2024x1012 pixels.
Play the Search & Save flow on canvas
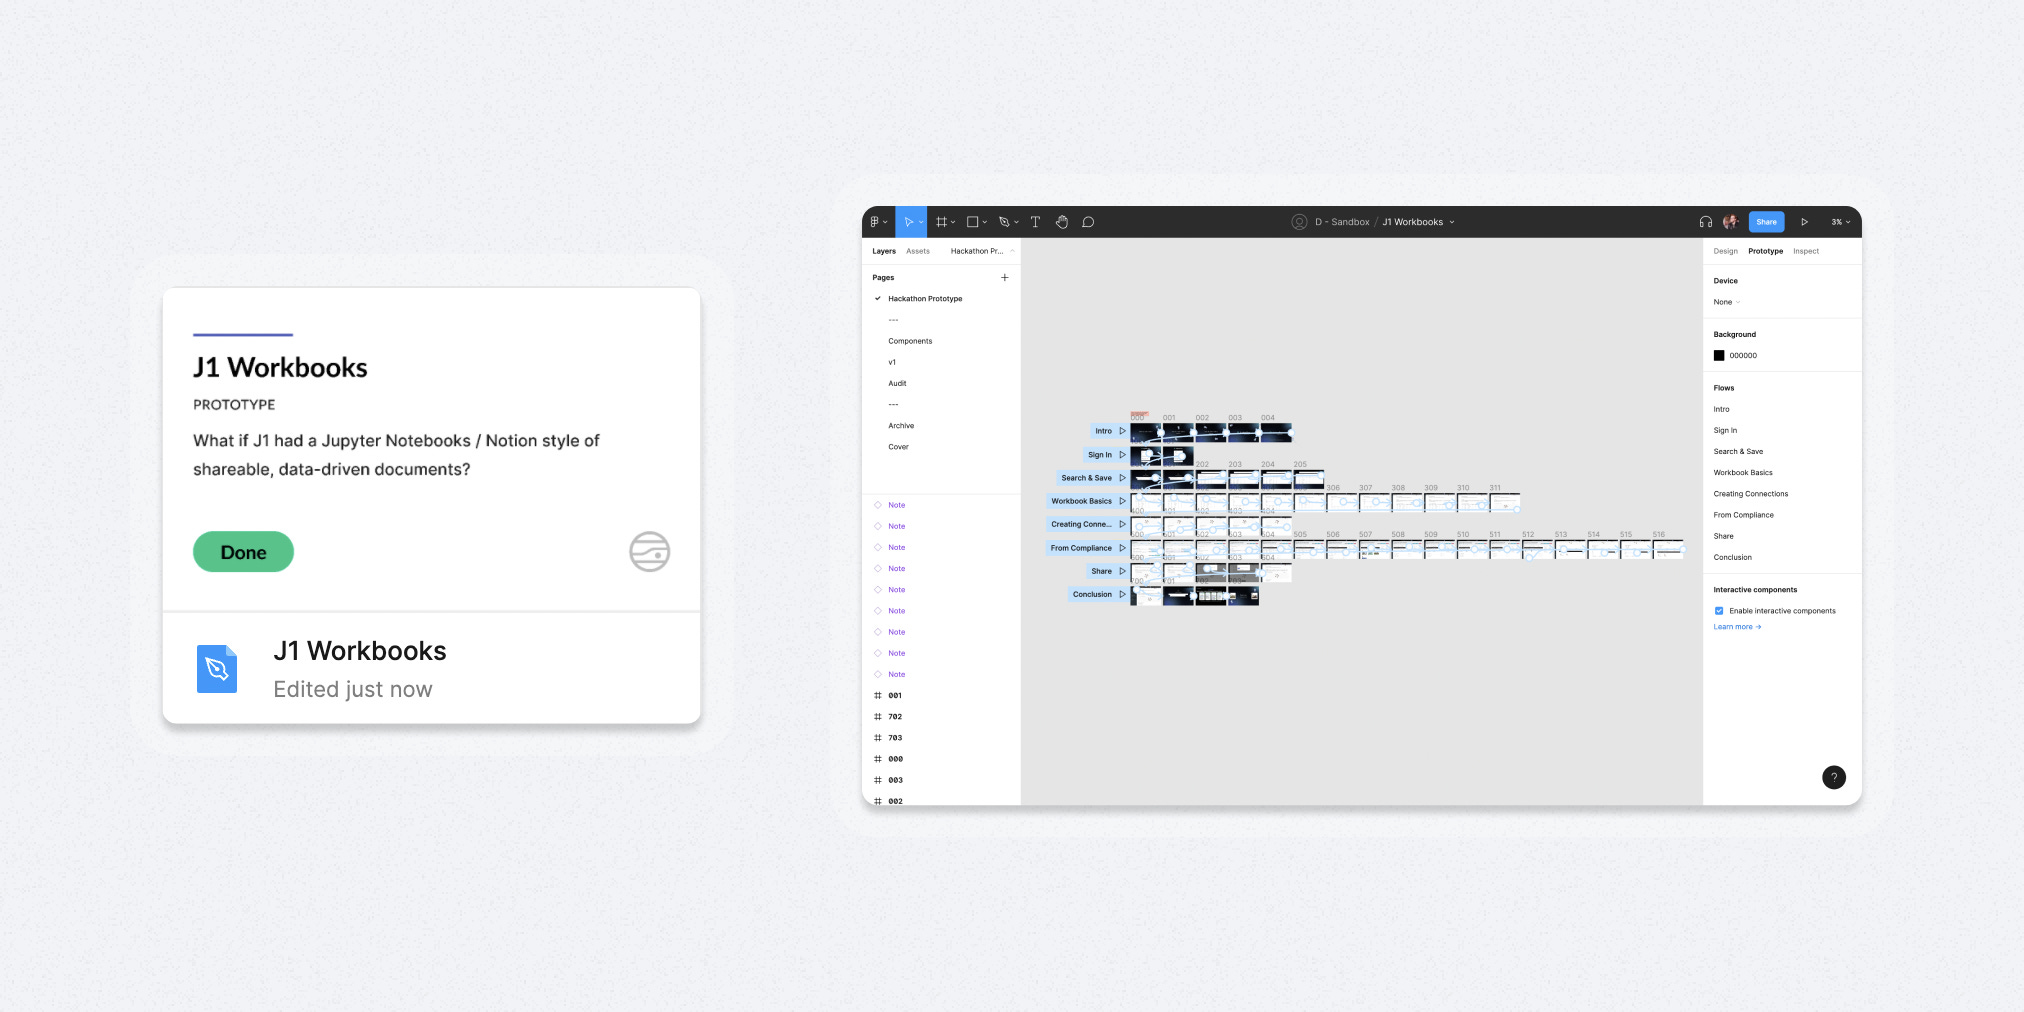[1122, 478]
